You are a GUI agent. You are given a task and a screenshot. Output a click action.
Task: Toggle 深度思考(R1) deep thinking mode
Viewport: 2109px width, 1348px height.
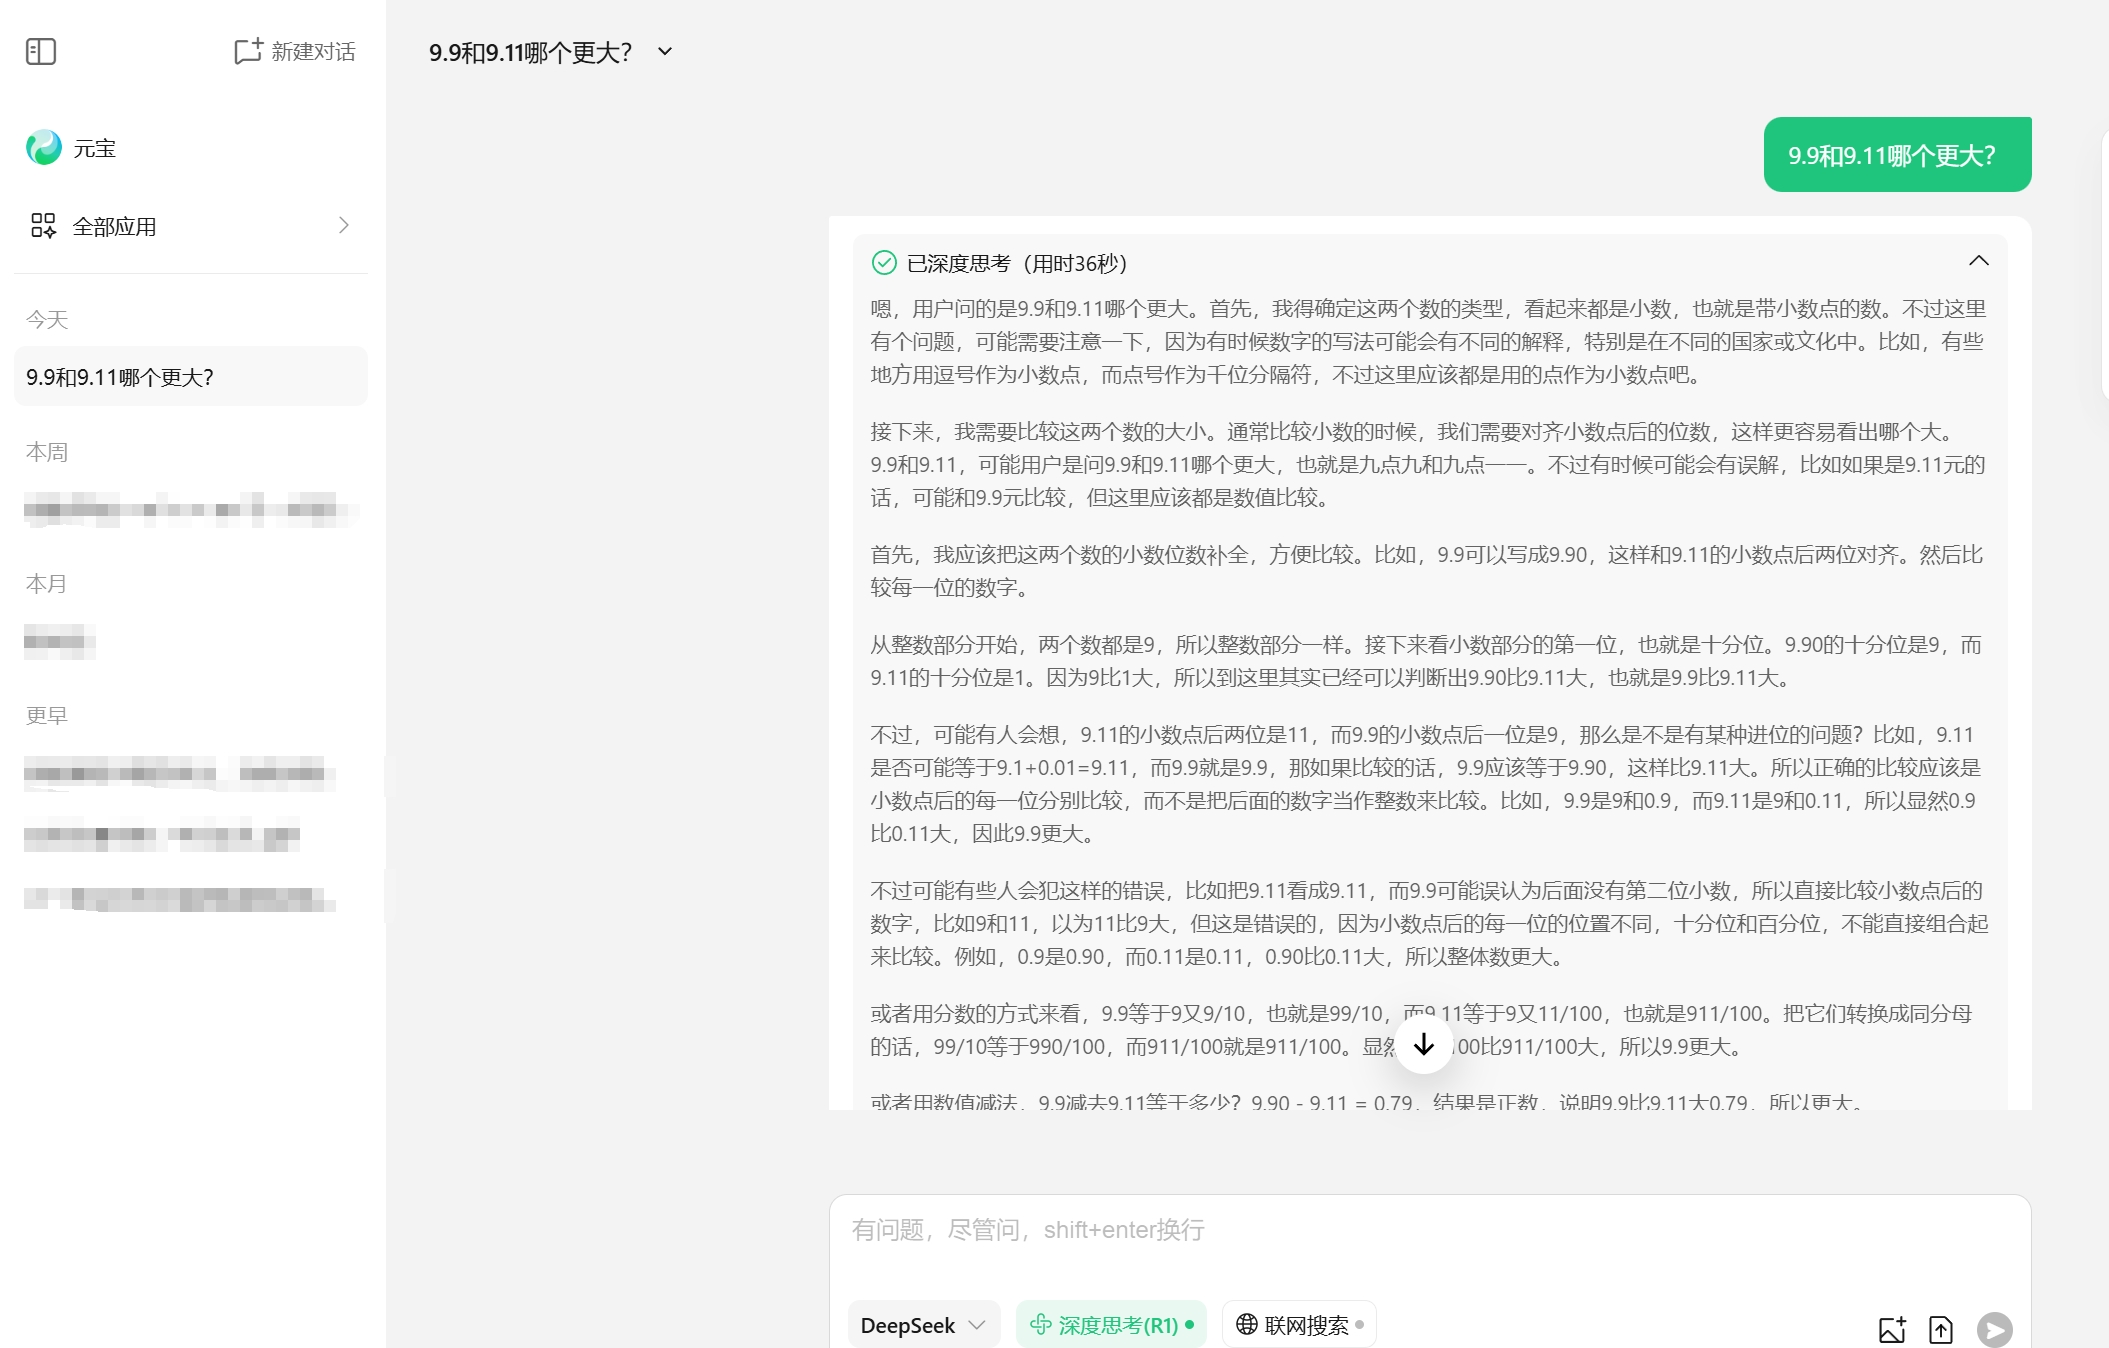point(1111,1325)
